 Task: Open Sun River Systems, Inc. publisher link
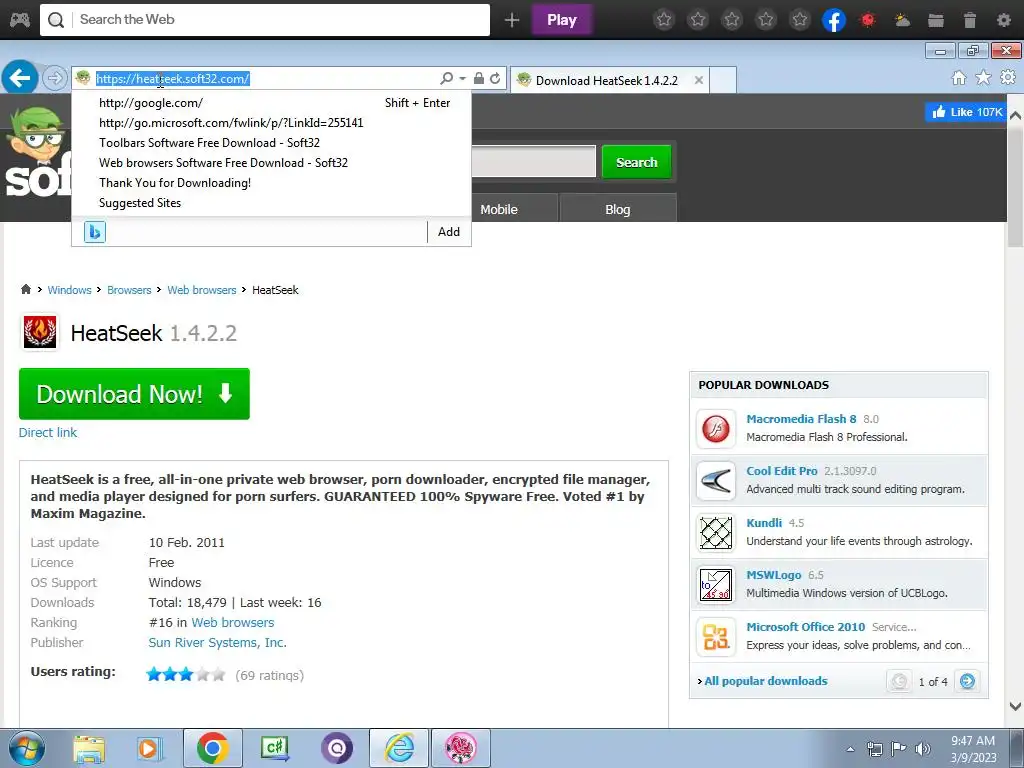[217, 643]
